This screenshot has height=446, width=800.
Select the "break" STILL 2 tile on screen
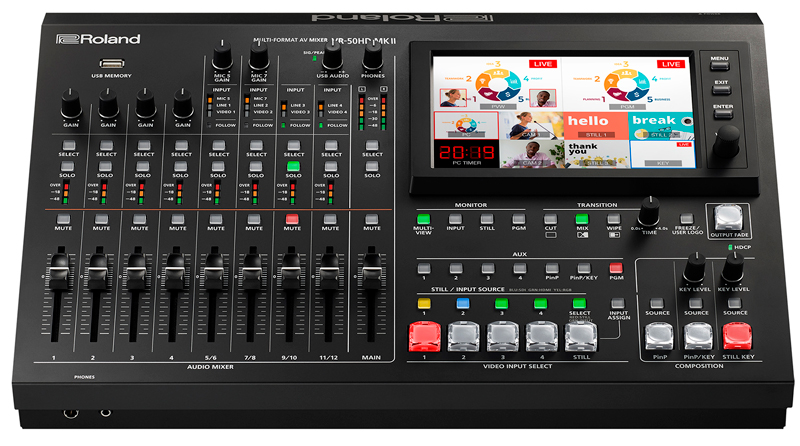(661, 126)
